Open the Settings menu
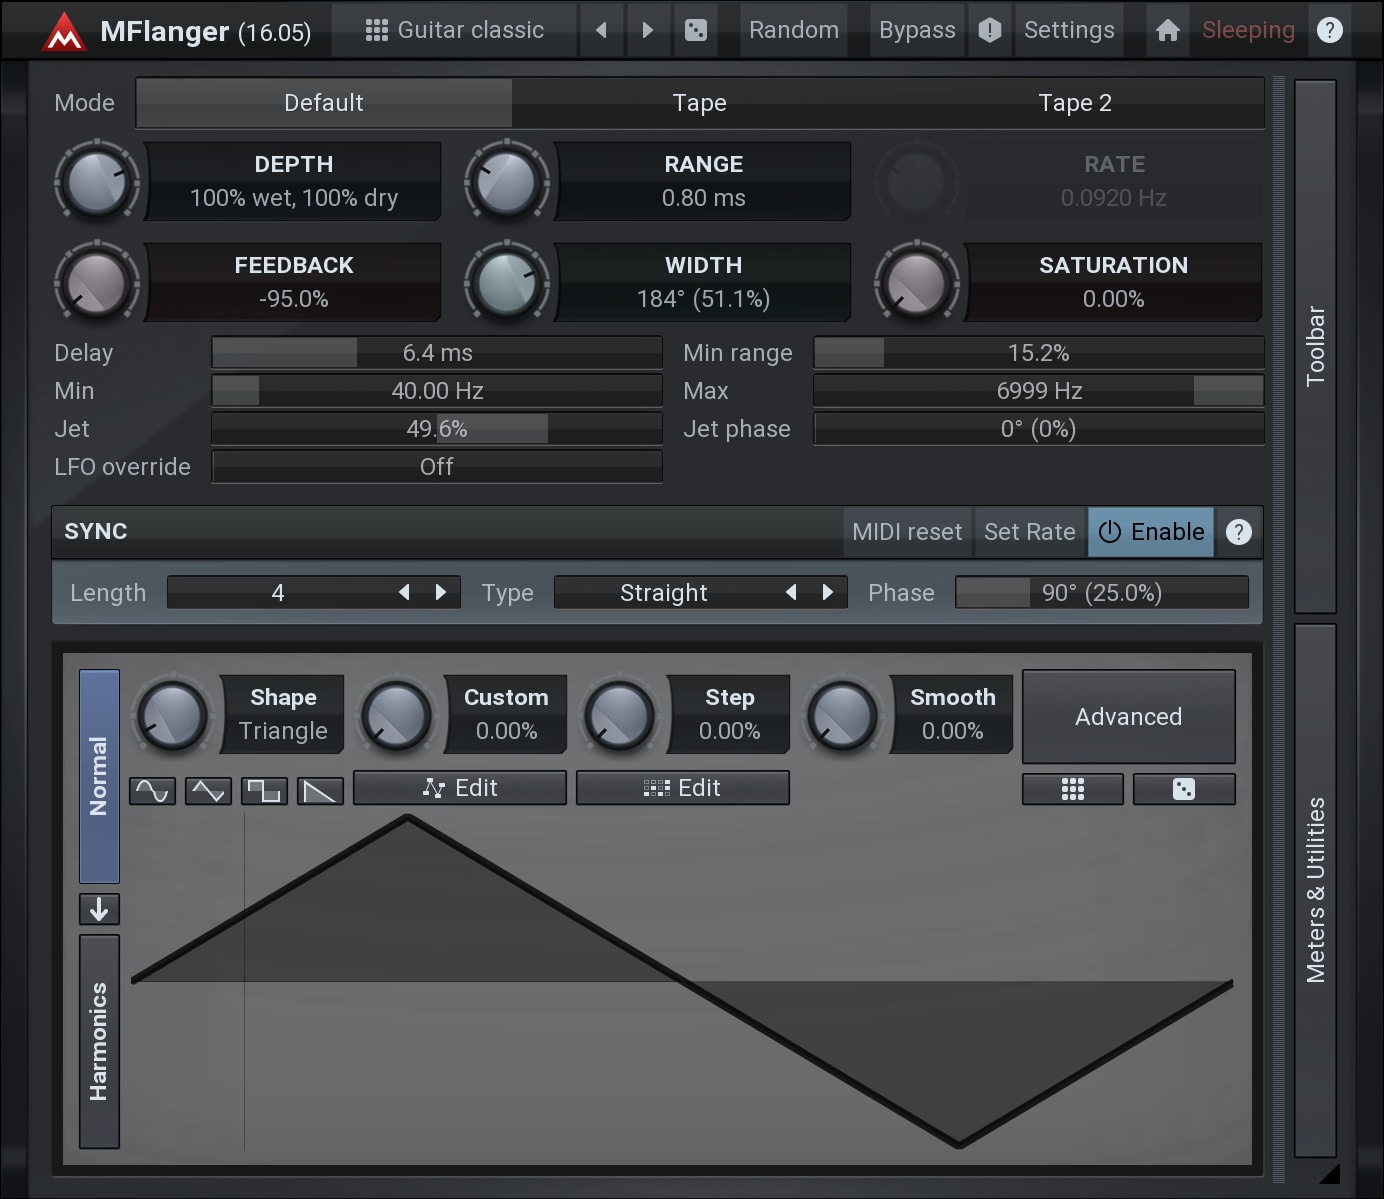Viewport: 1384px width, 1199px height. (x=1069, y=30)
